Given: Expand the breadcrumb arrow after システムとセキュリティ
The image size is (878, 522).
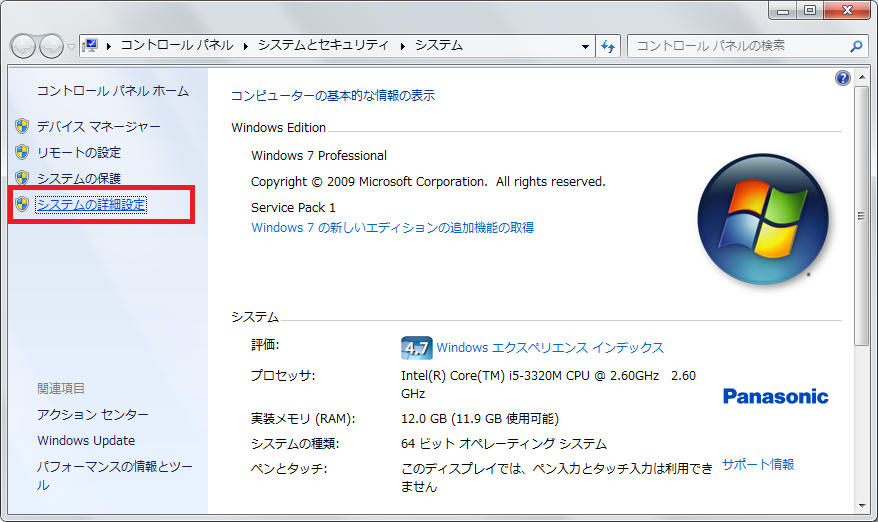Looking at the screenshot, I should pyautogui.click(x=403, y=46).
